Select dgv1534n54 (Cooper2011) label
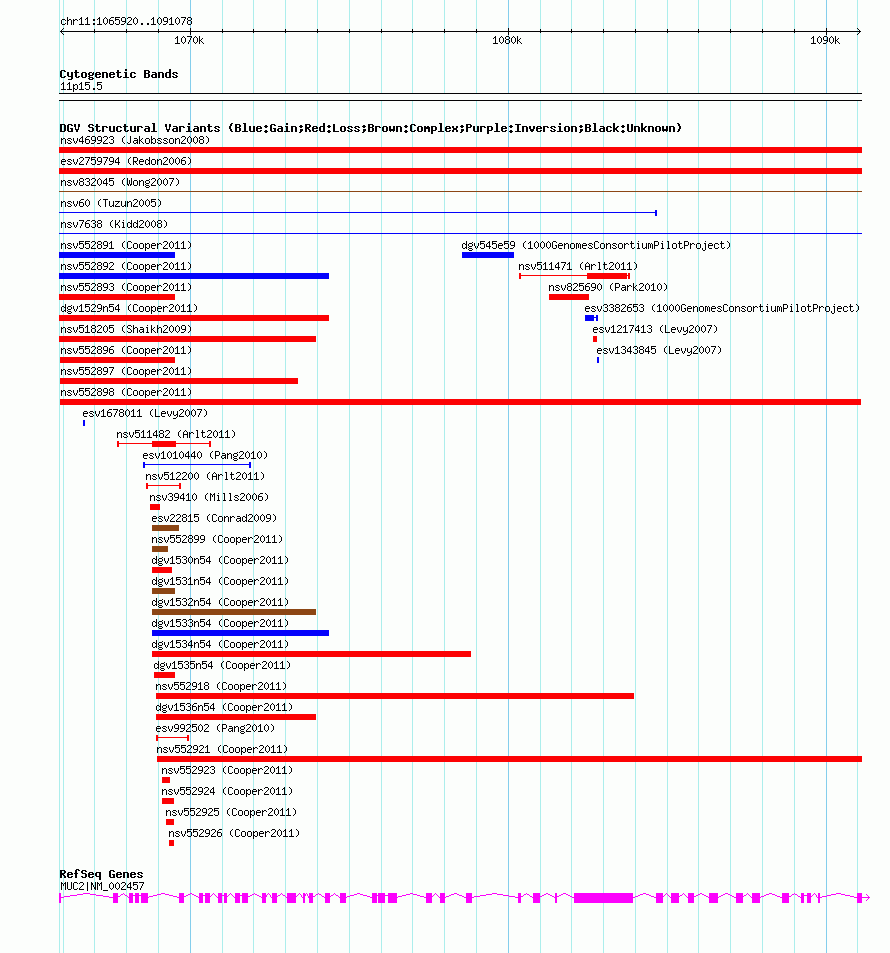890x953 pixels. pos(220,644)
